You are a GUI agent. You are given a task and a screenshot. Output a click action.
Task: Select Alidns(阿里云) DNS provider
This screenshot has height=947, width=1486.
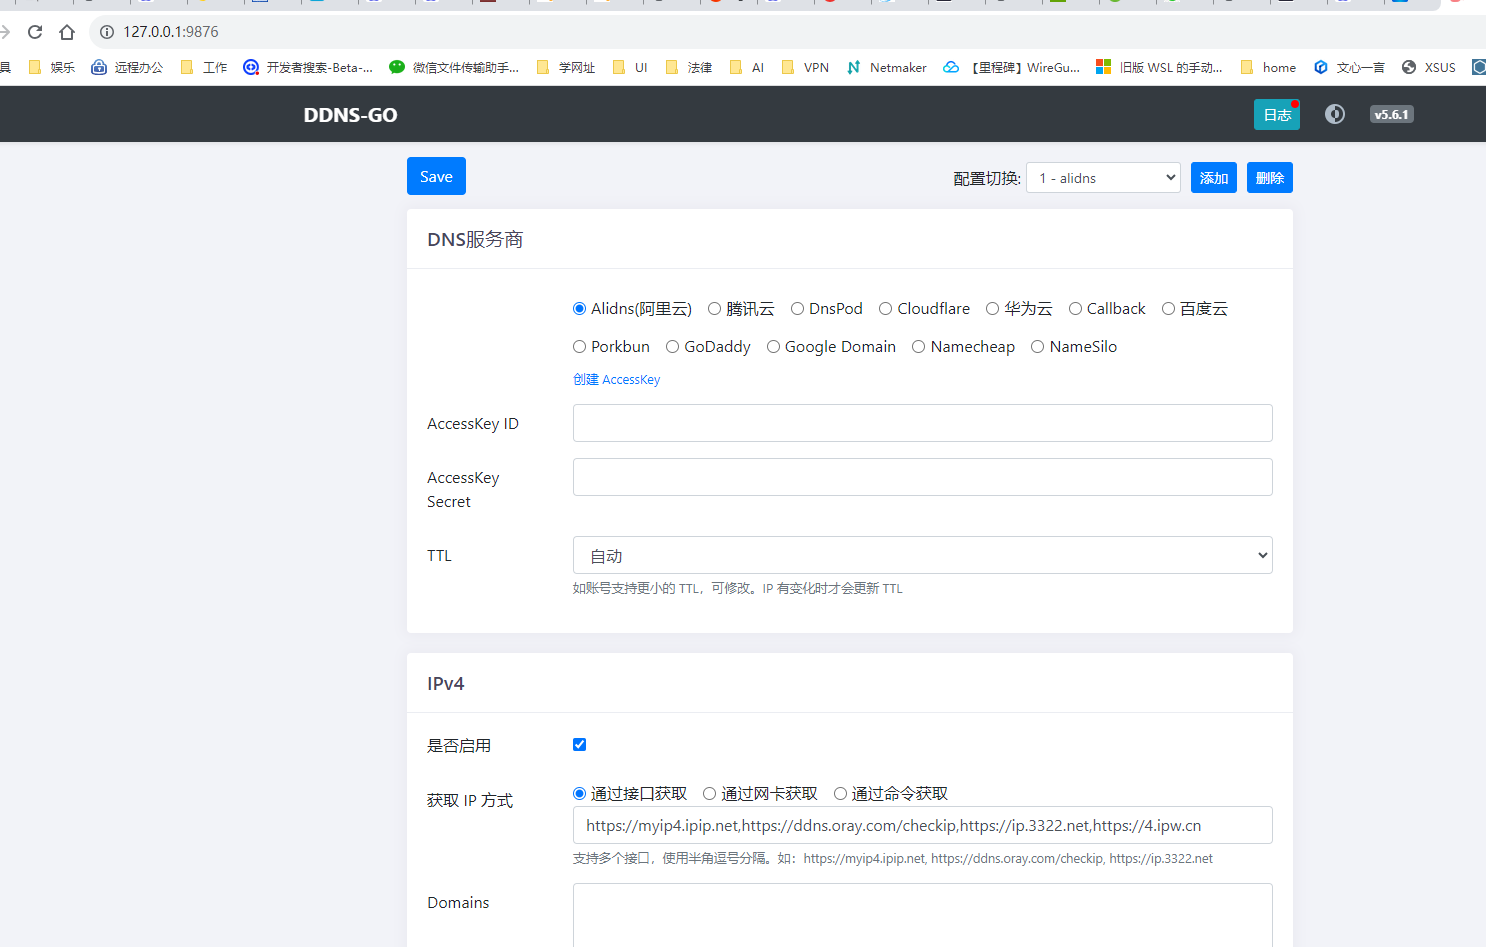point(579,309)
